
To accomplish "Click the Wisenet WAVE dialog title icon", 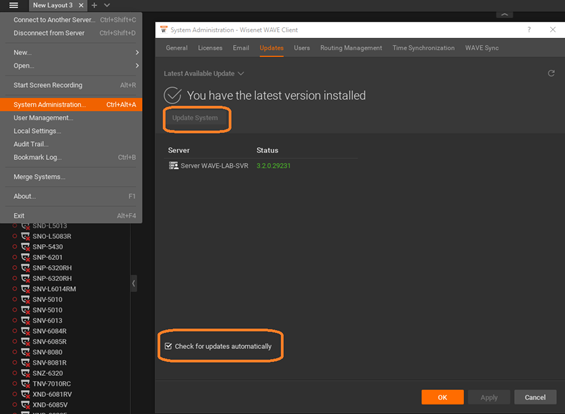I will 164,30.
